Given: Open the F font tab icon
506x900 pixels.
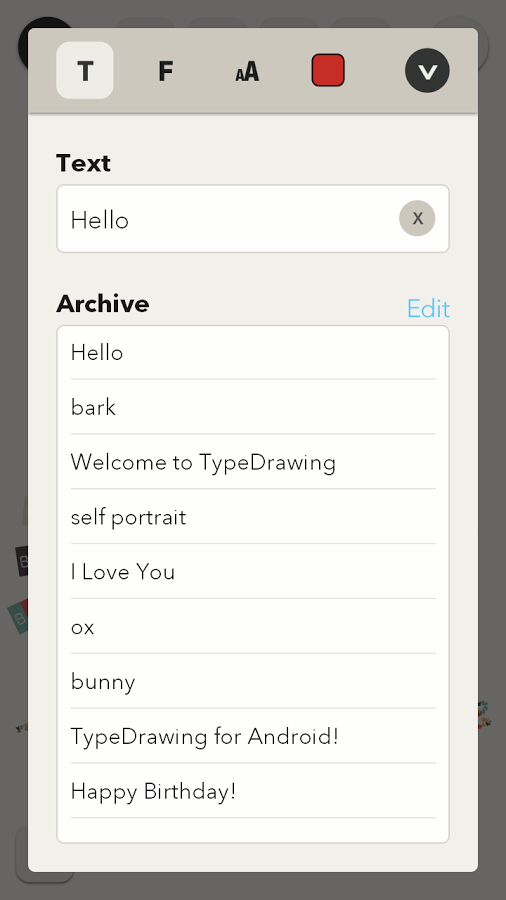Looking at the screenshot, I should tap(165, 71).
